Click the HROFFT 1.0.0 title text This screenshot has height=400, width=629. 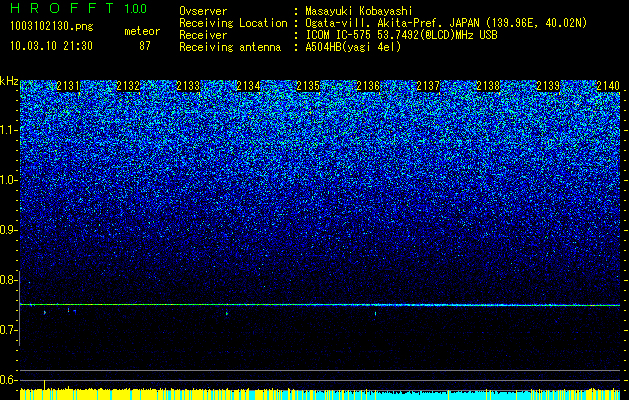[x=78, y=8]
